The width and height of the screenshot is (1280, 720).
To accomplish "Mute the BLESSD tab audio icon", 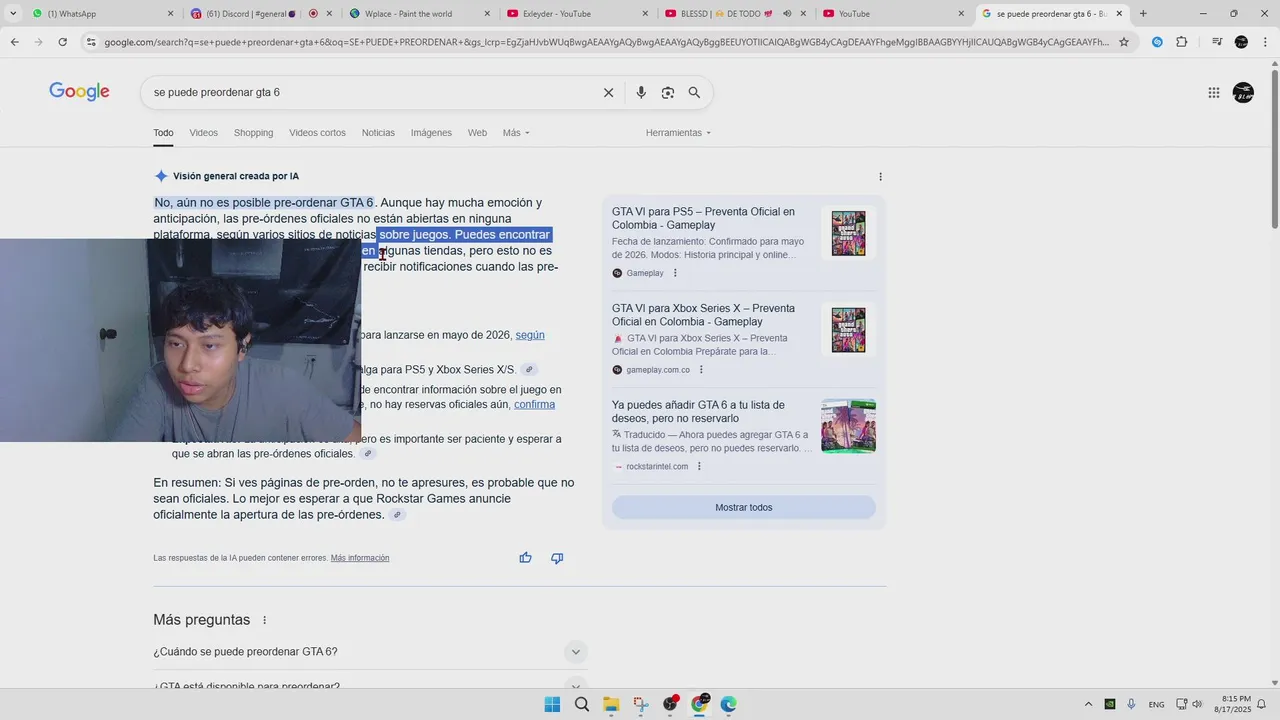I will coord(787,14).
